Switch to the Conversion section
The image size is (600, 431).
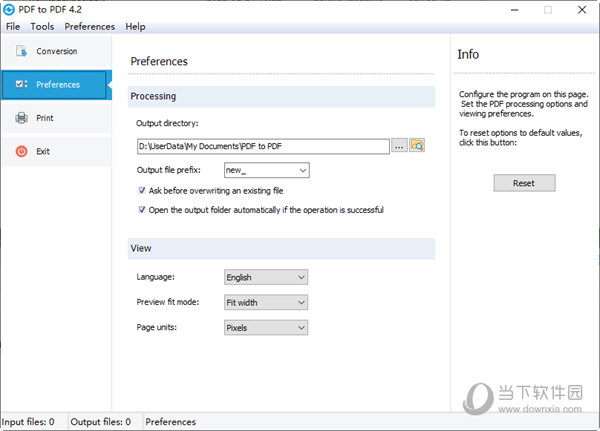57,51
